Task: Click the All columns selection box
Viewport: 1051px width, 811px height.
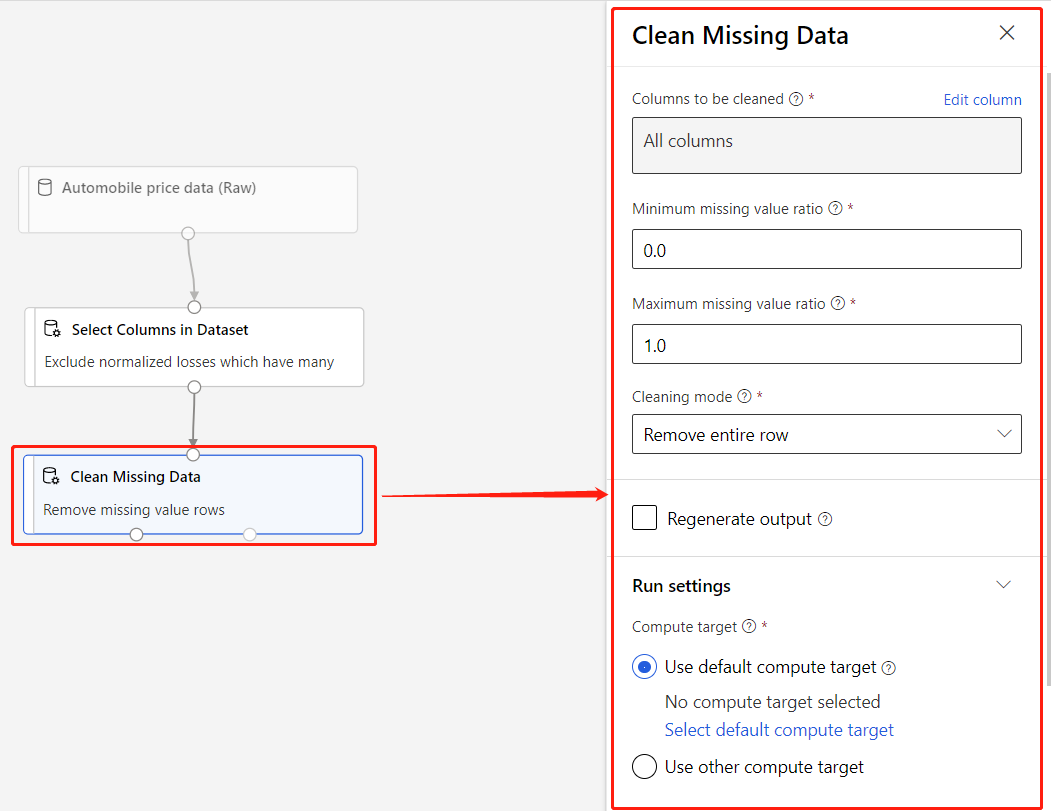Action: [826, 146]
